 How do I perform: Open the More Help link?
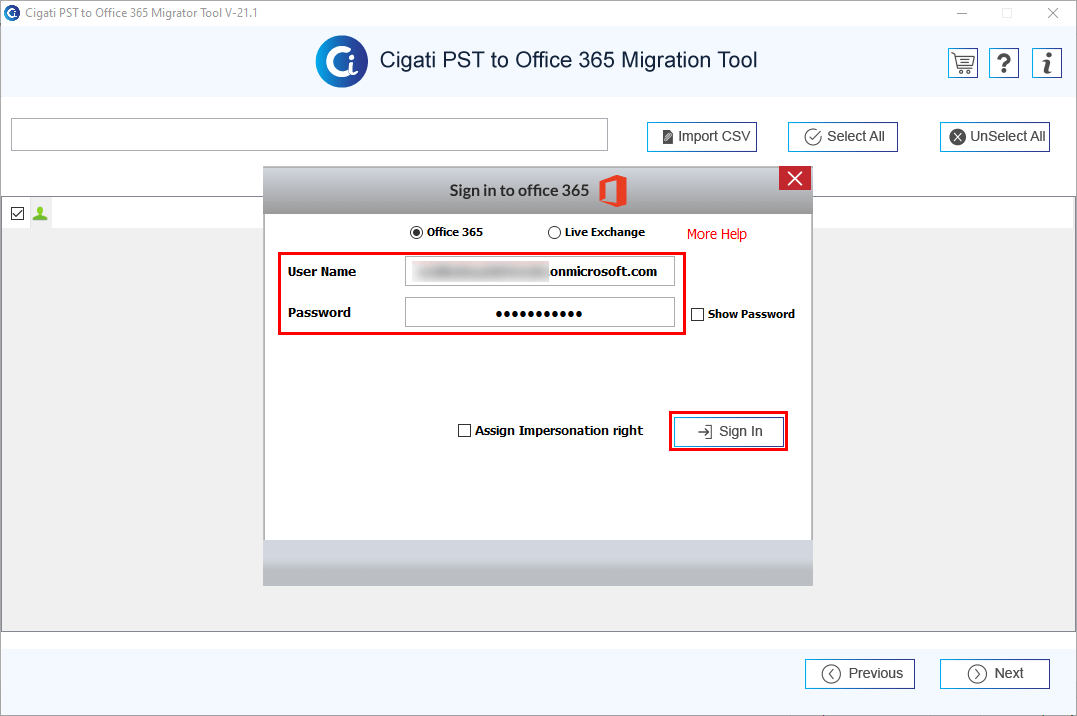[716, 234]
